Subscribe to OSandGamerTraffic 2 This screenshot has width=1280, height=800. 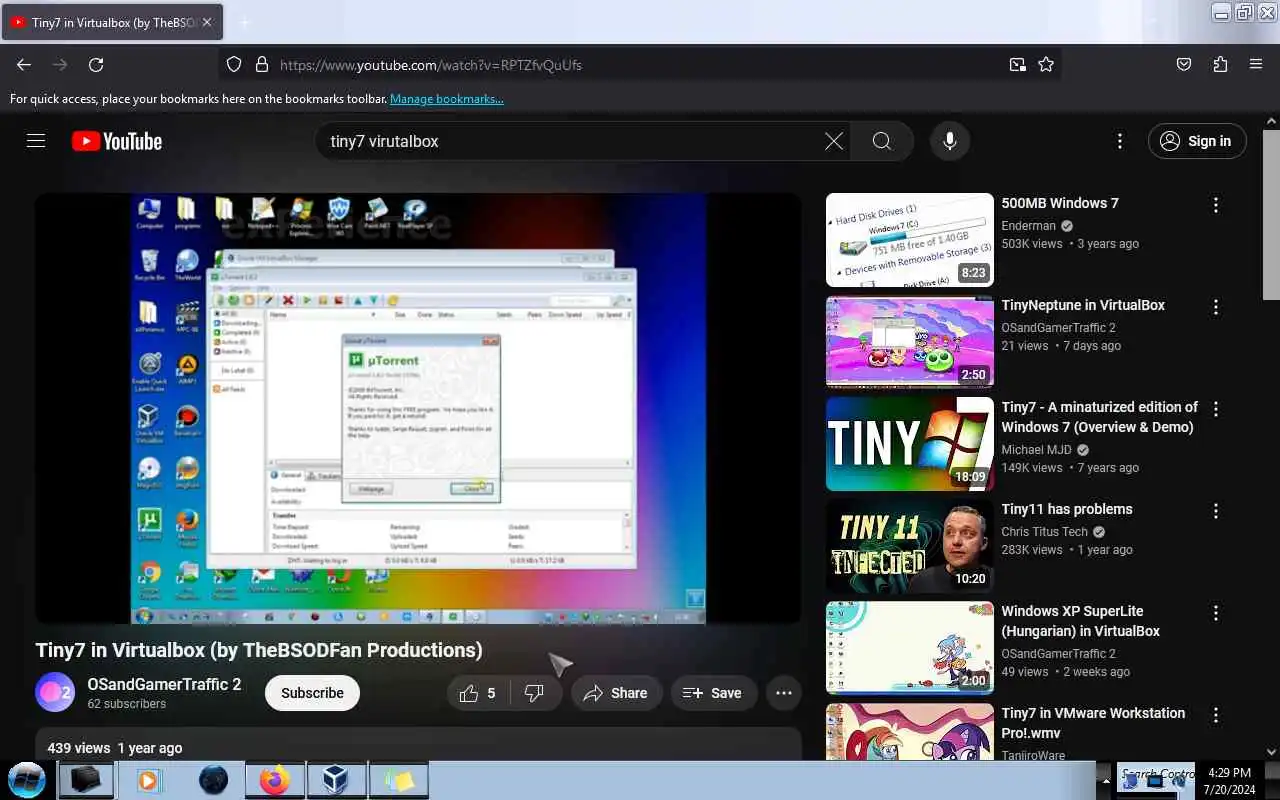click(x=312, y=693)
